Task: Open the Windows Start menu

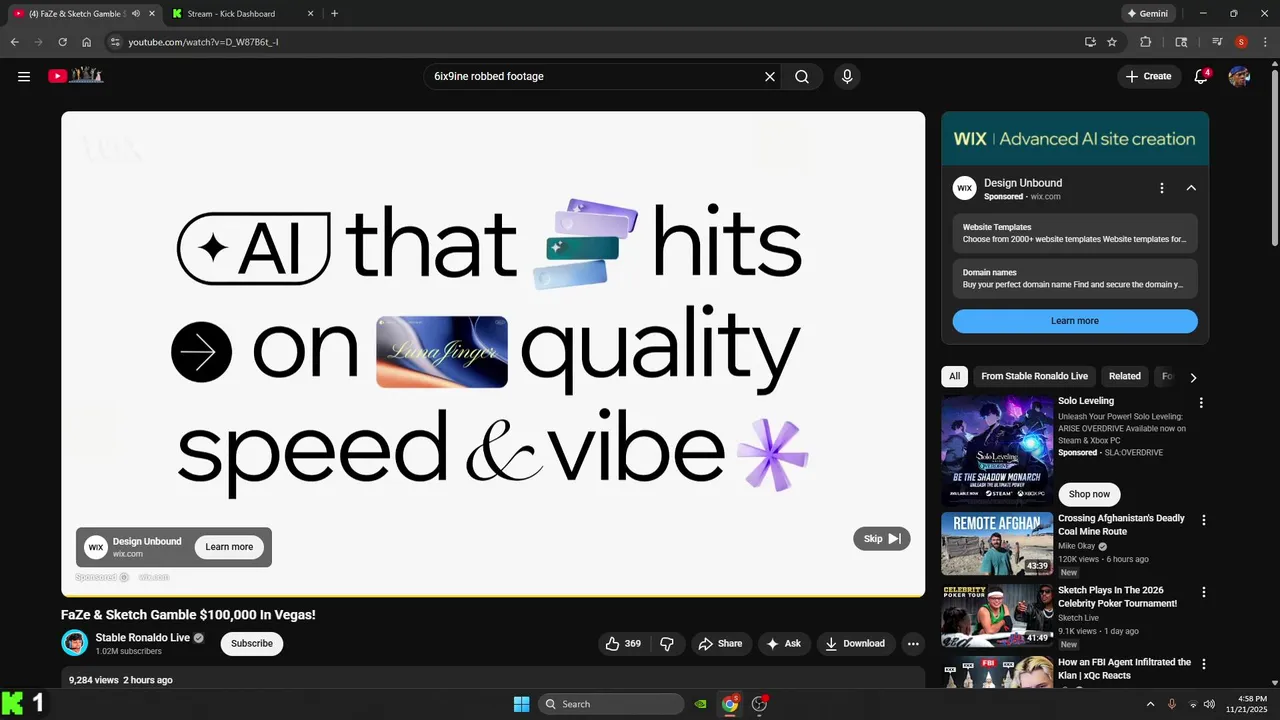Action: pyautogui.click(x=521, y=704)
